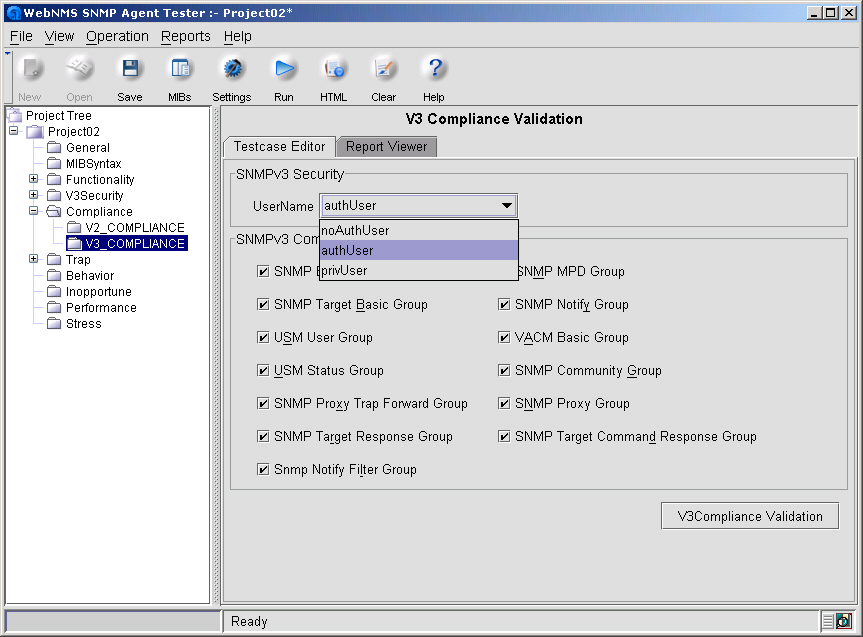The image size is (863, 637).
Task: Select General in the project tree
Action: click(x=88, y=148)
